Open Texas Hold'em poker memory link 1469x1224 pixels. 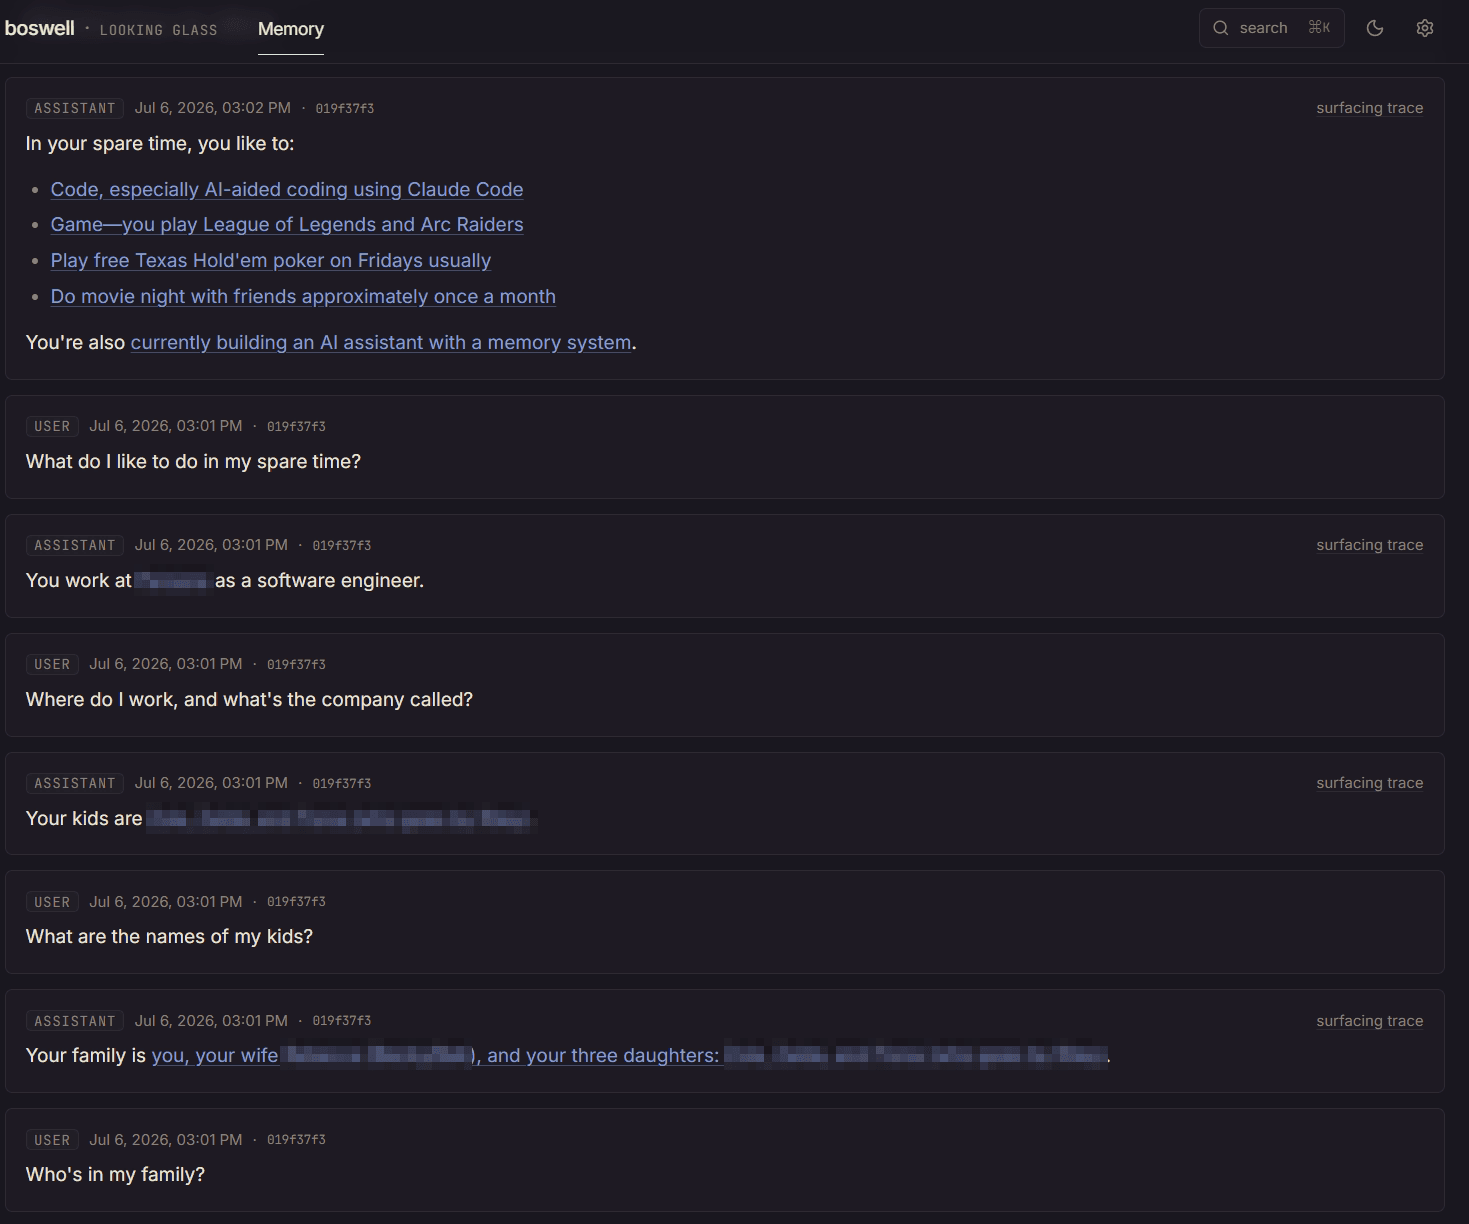271,261
